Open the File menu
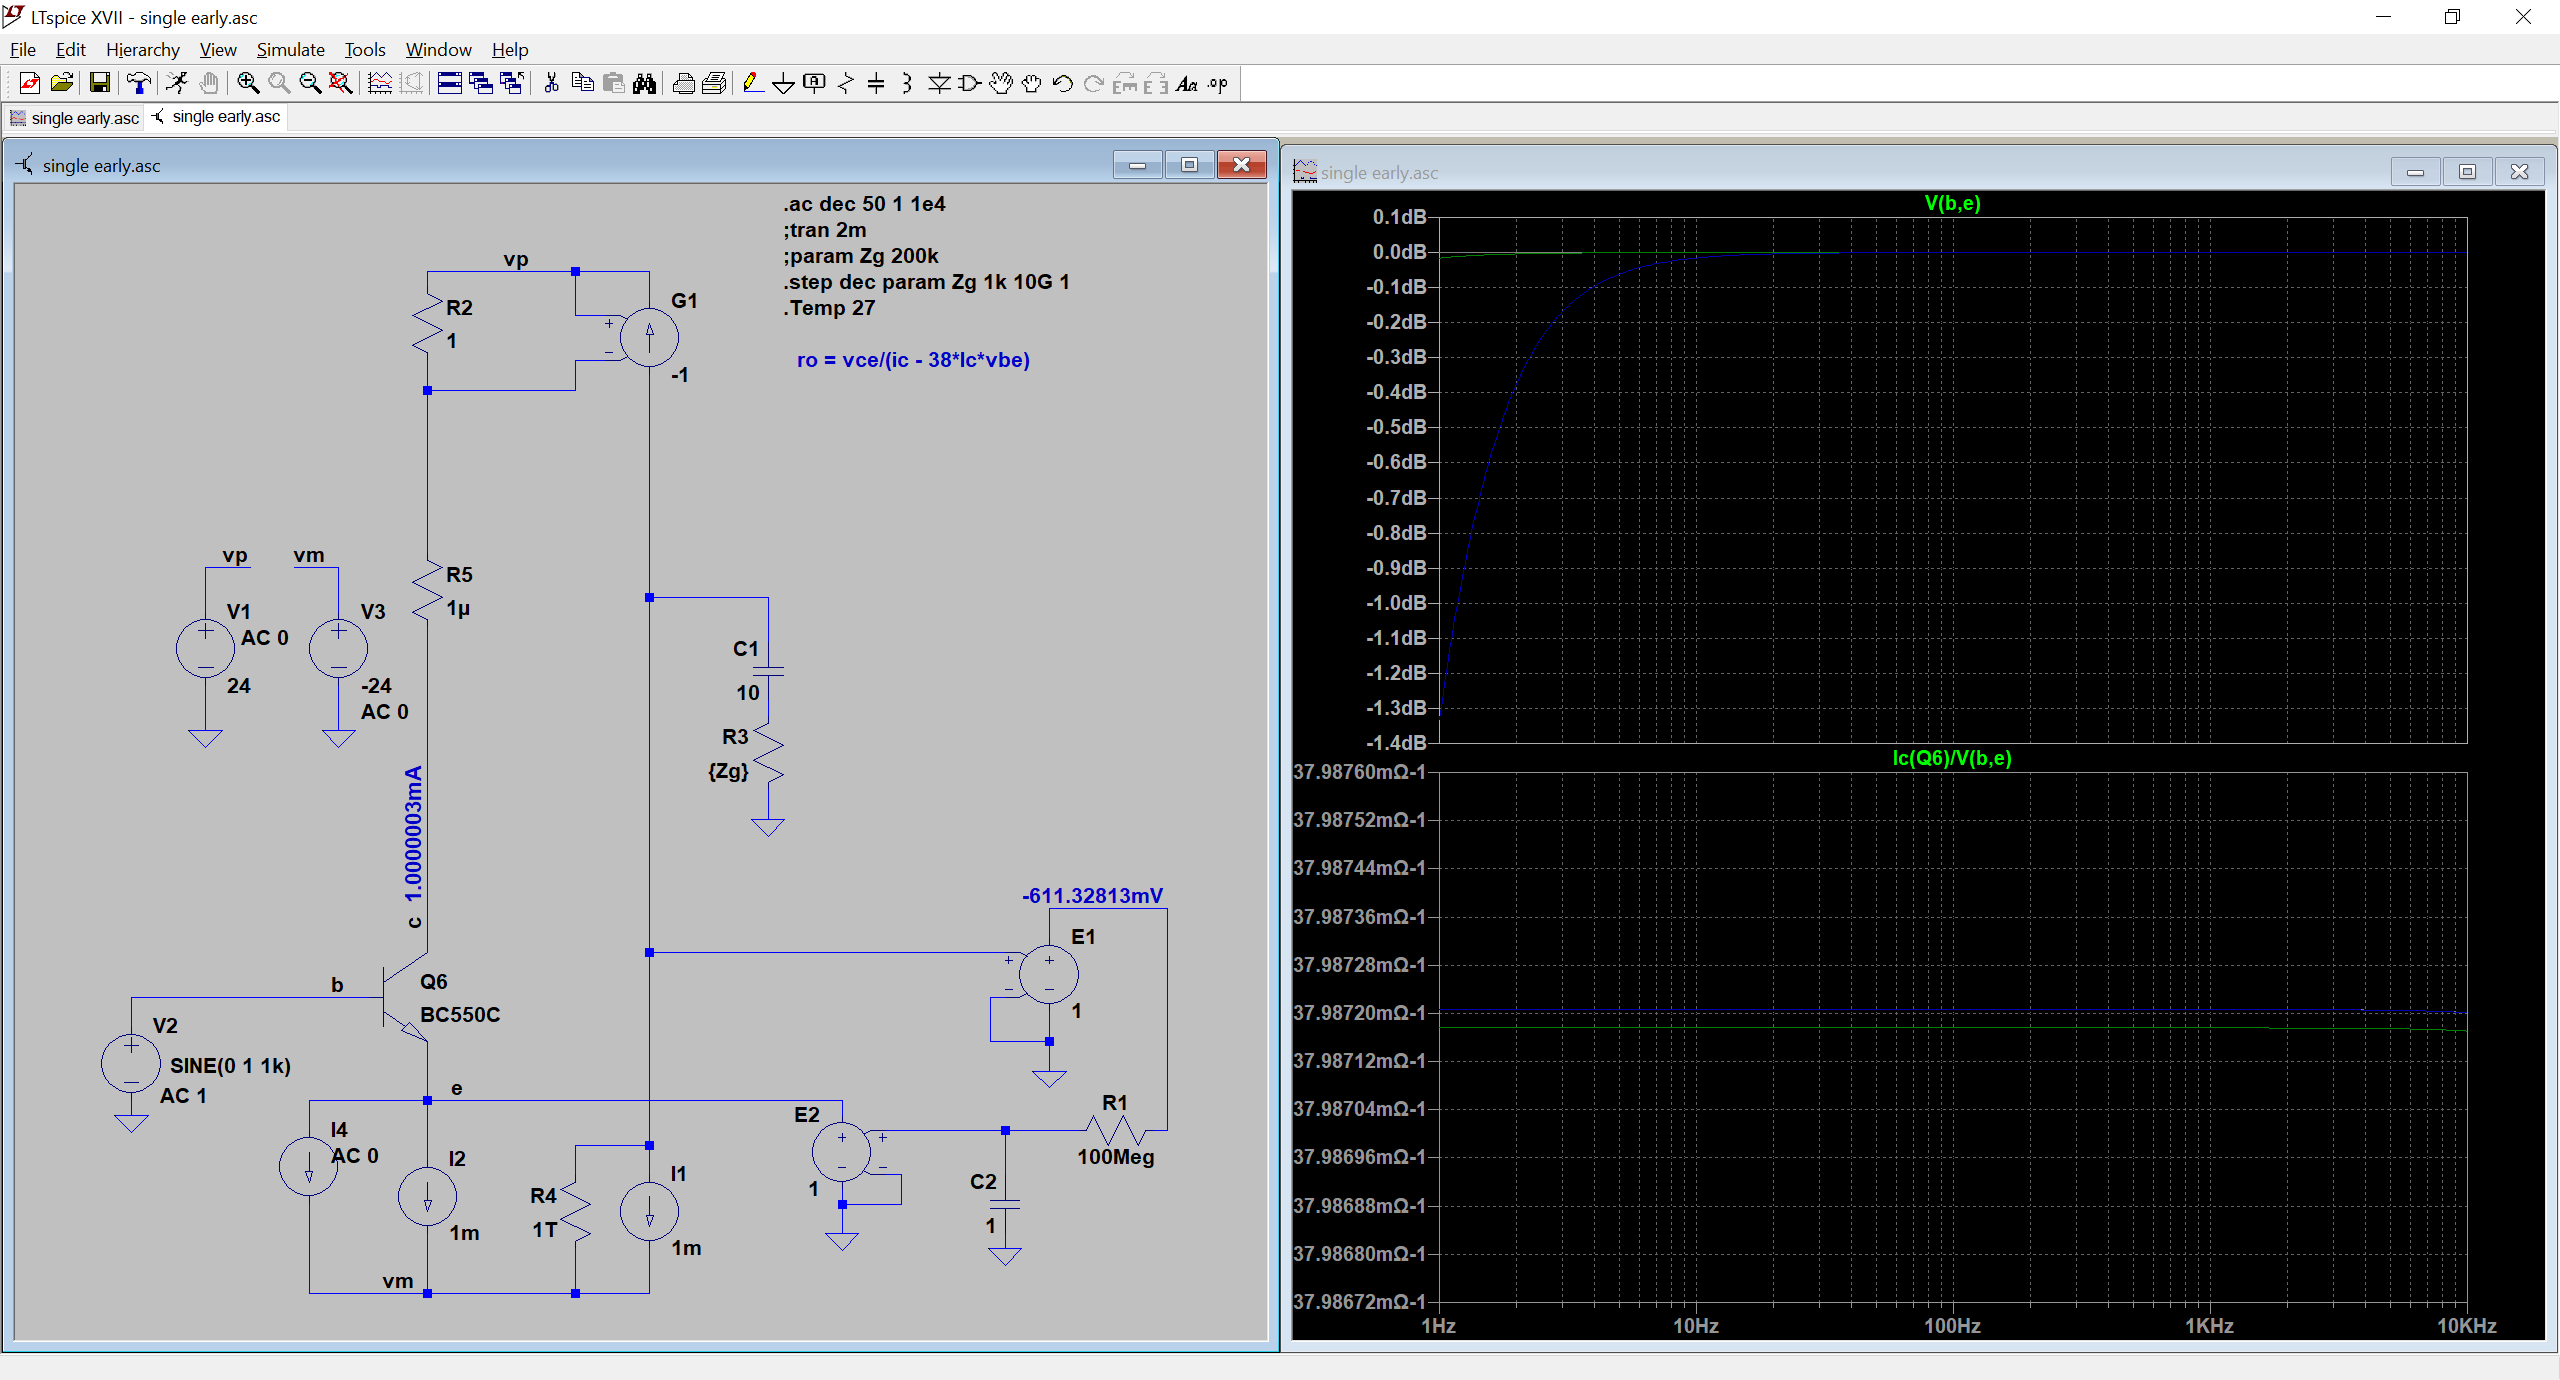 (x=23, y=49)
